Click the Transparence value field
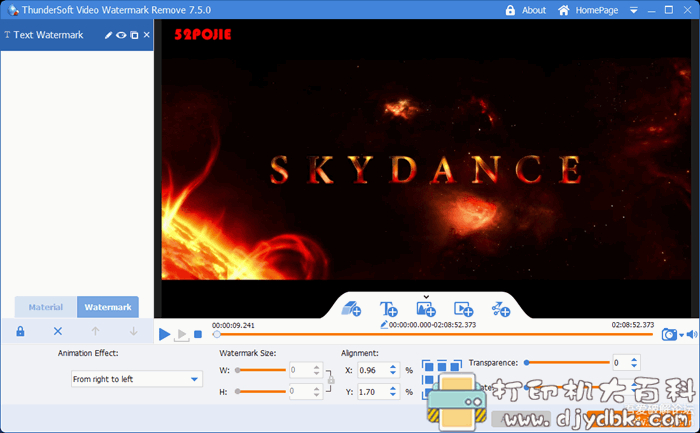 click(621, 362)
